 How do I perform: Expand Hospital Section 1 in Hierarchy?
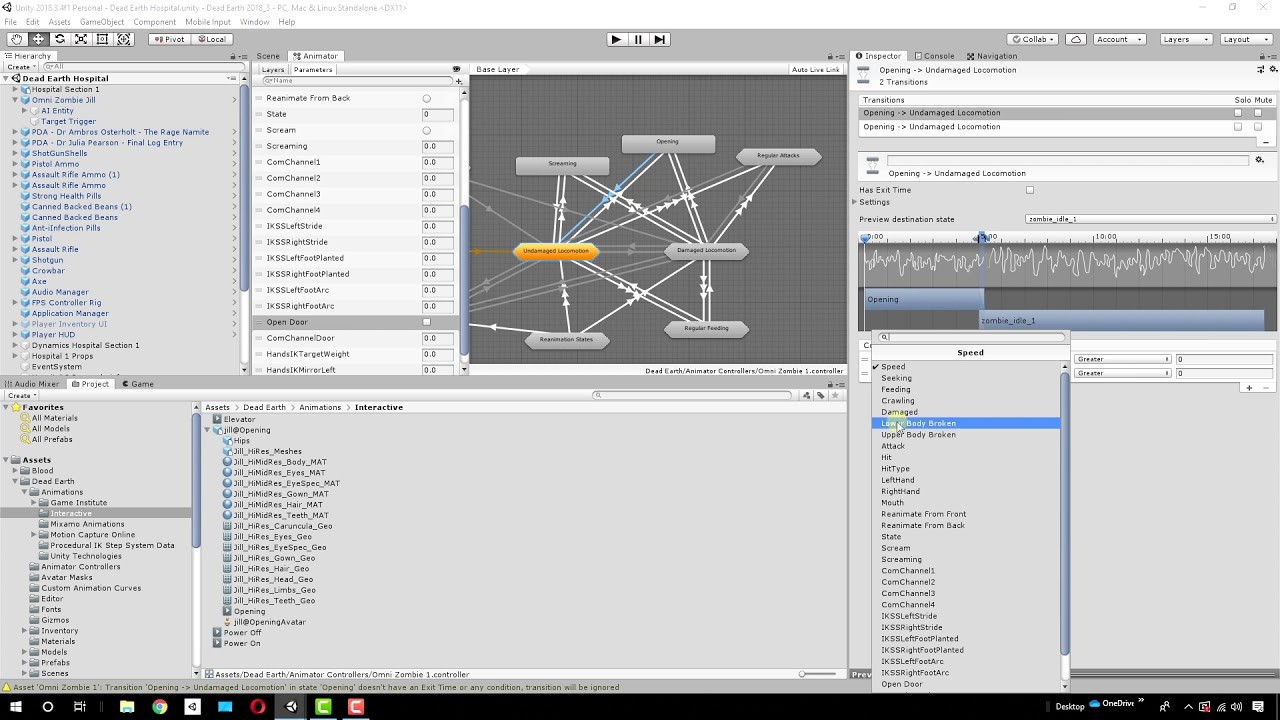pyautogui.click(x=16, y=89)
